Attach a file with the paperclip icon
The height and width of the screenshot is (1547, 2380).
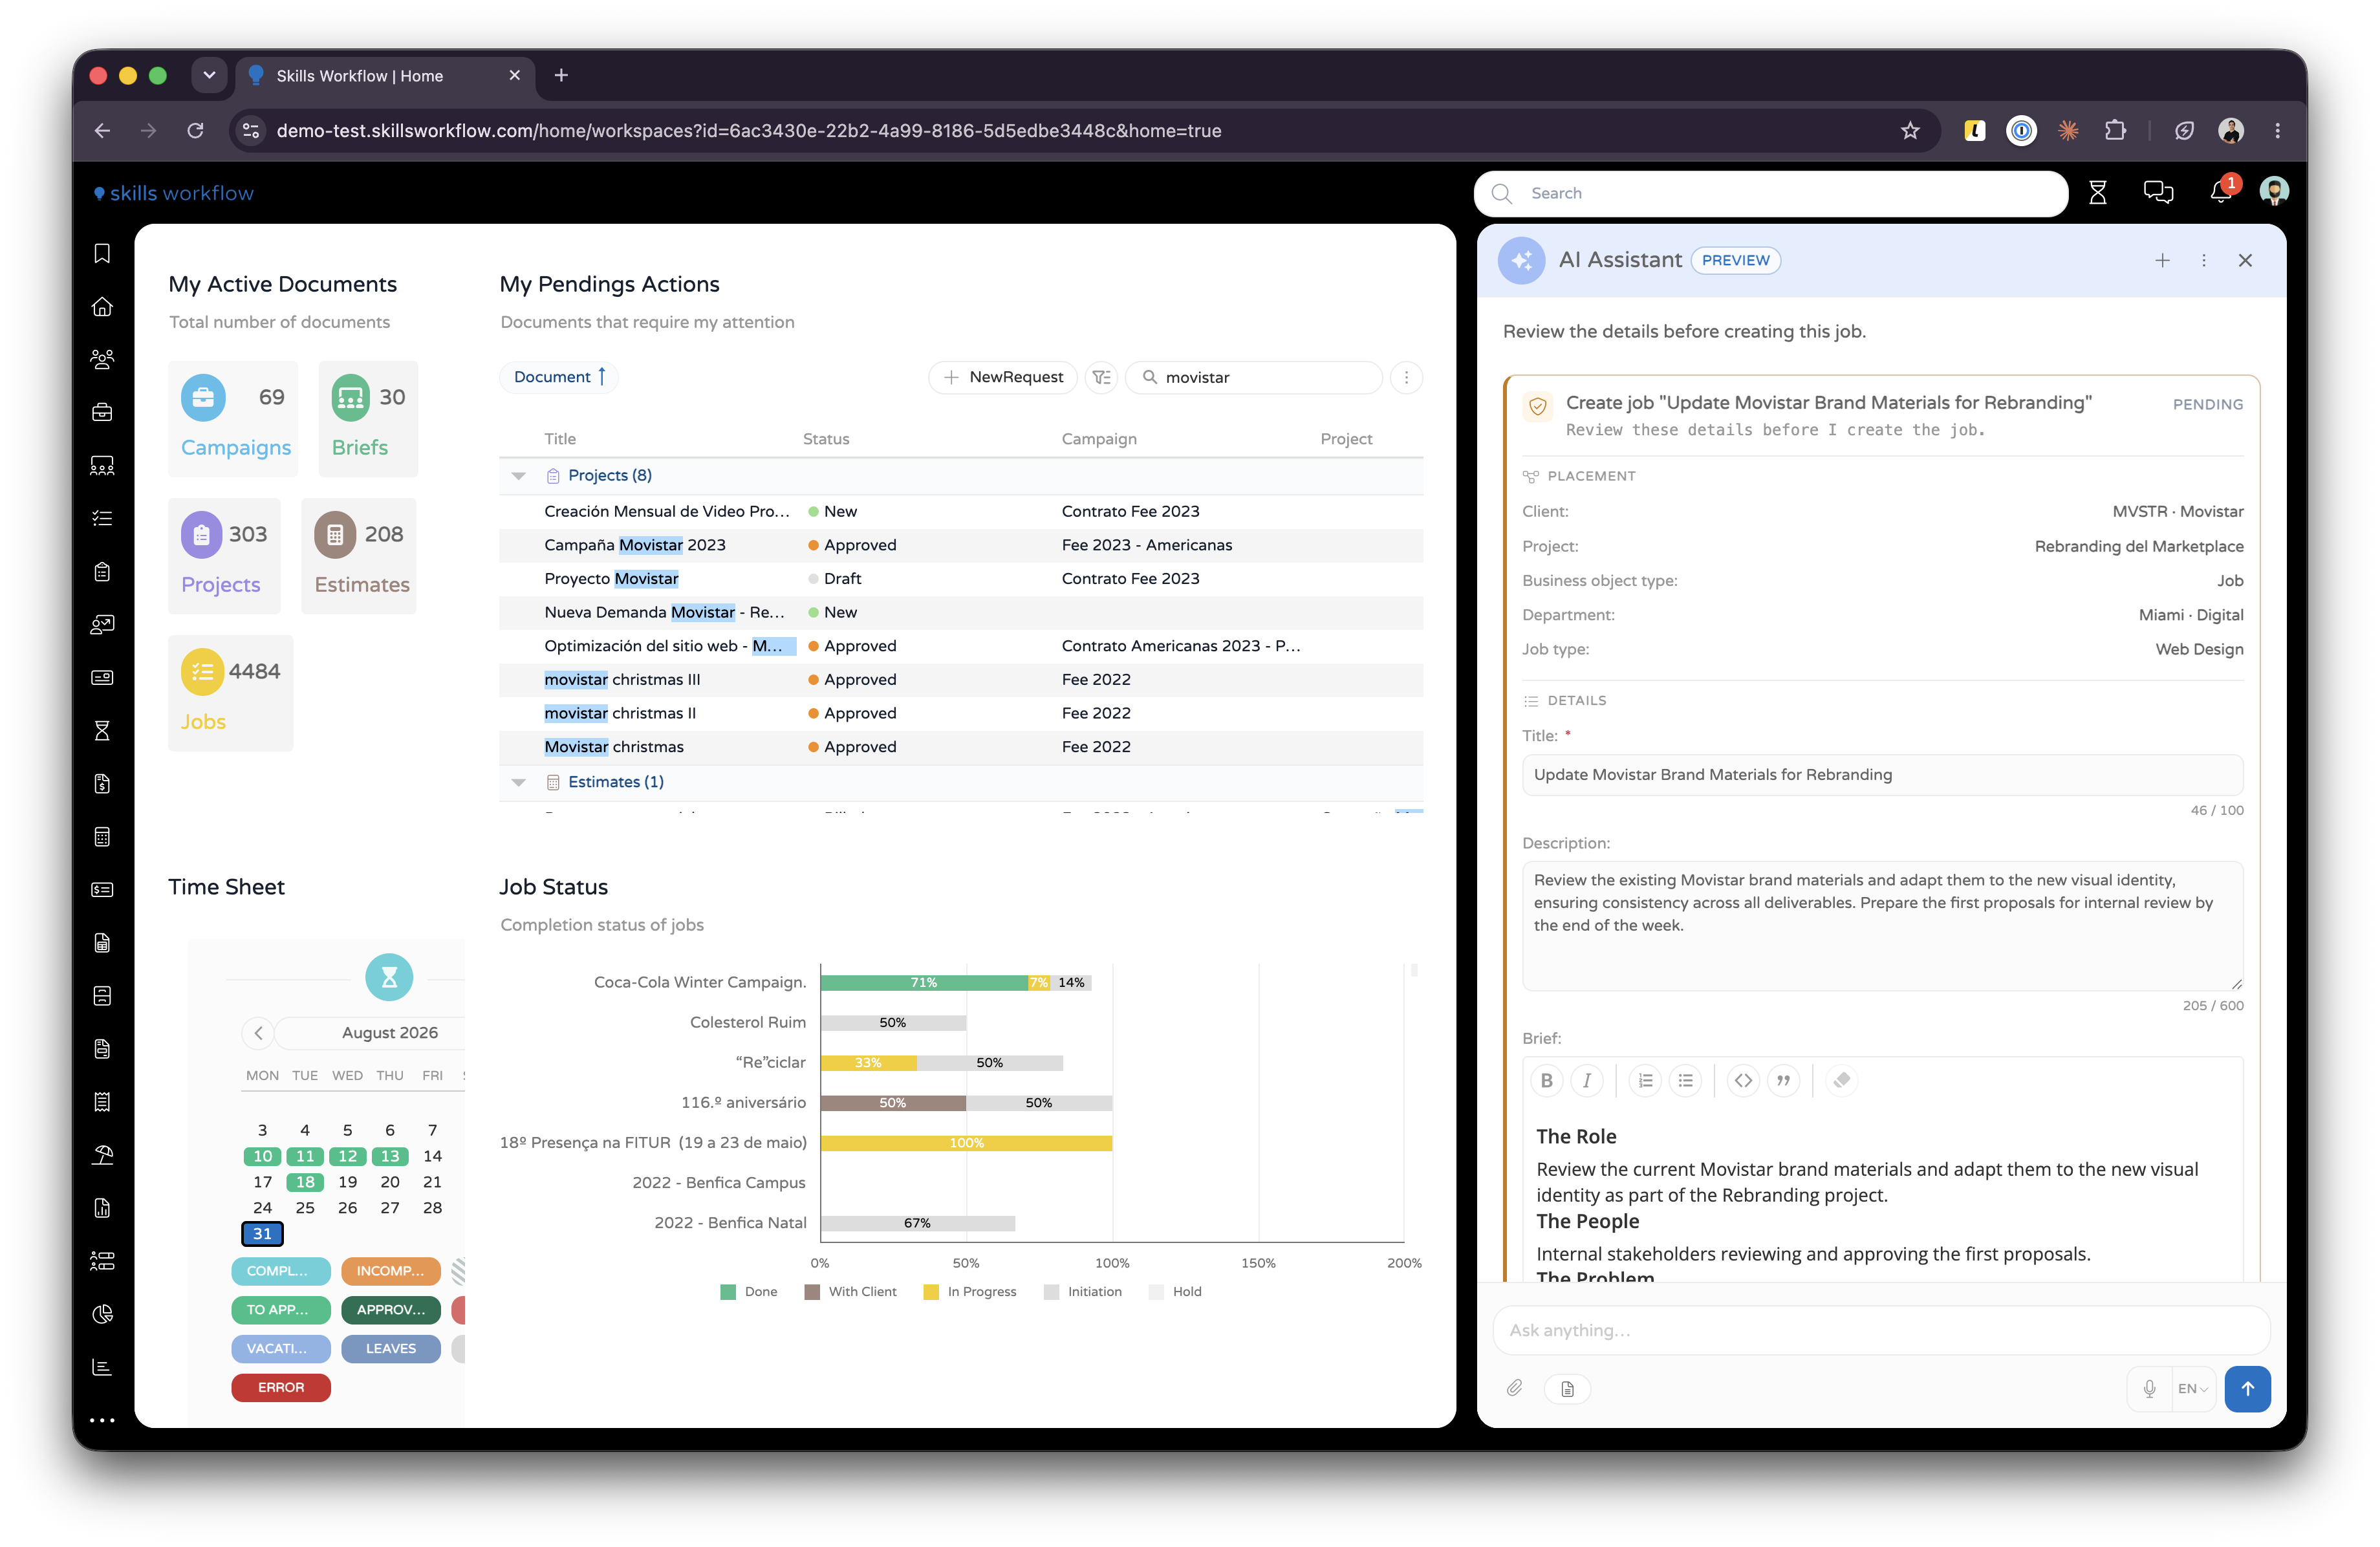(1515, 1388)
